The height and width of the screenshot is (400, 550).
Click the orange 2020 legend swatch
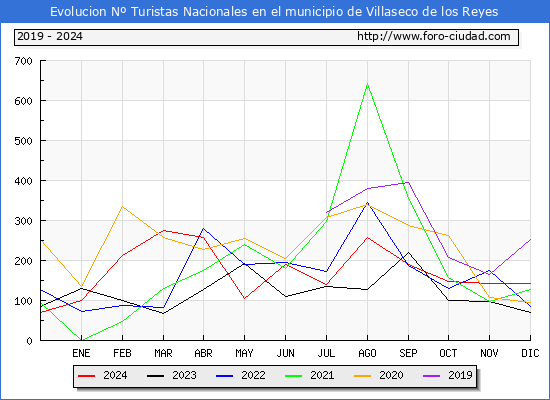tap(362, 376)
